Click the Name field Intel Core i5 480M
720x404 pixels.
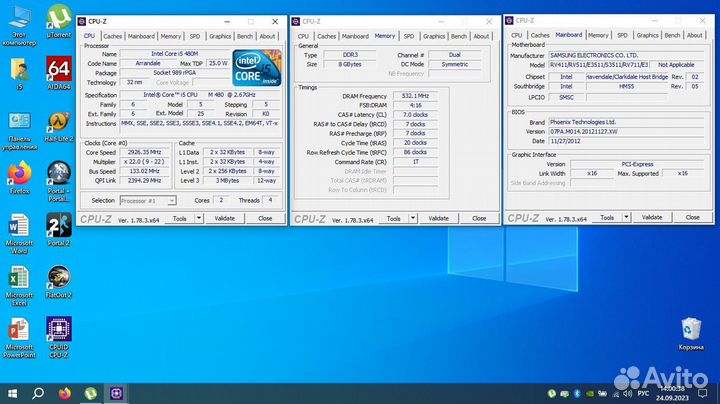click(x=174, y=54)
